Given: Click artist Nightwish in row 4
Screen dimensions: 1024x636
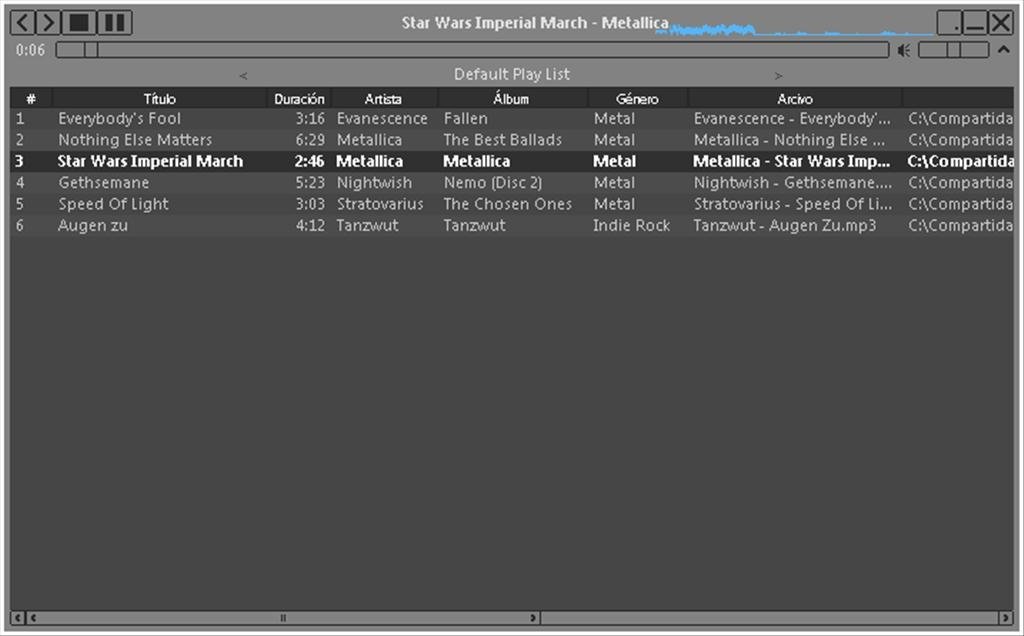Looking at the screenshot, I should [x=374, y=183].
